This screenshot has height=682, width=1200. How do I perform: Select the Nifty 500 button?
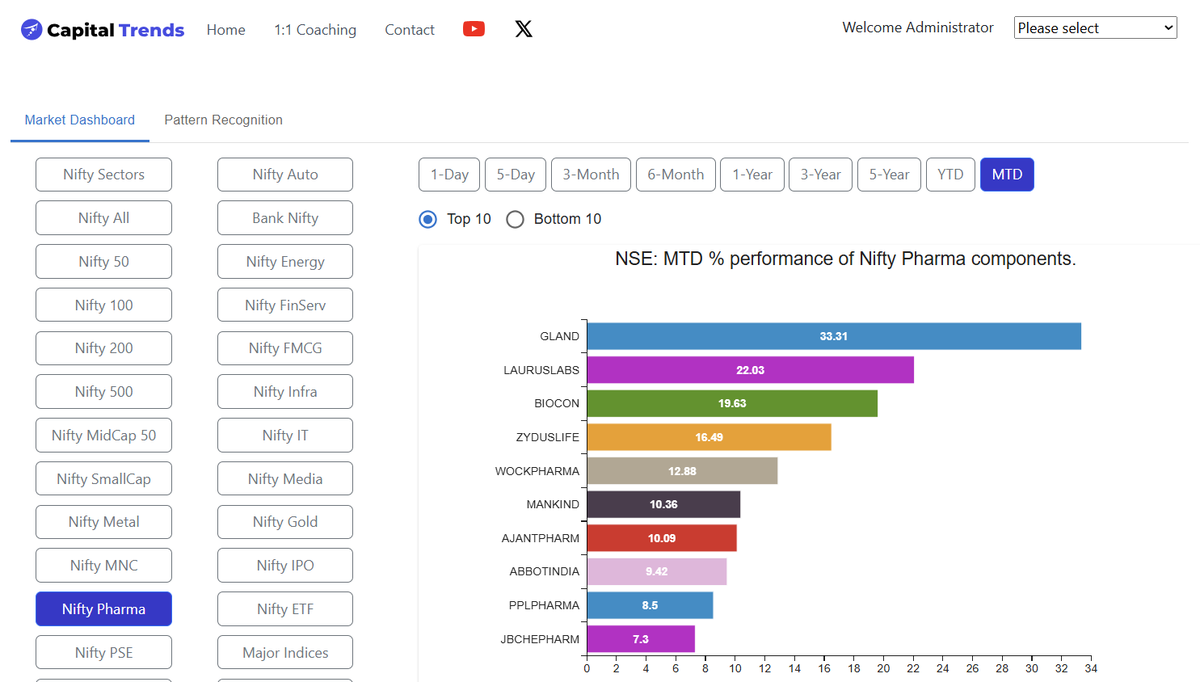[104, 392]
